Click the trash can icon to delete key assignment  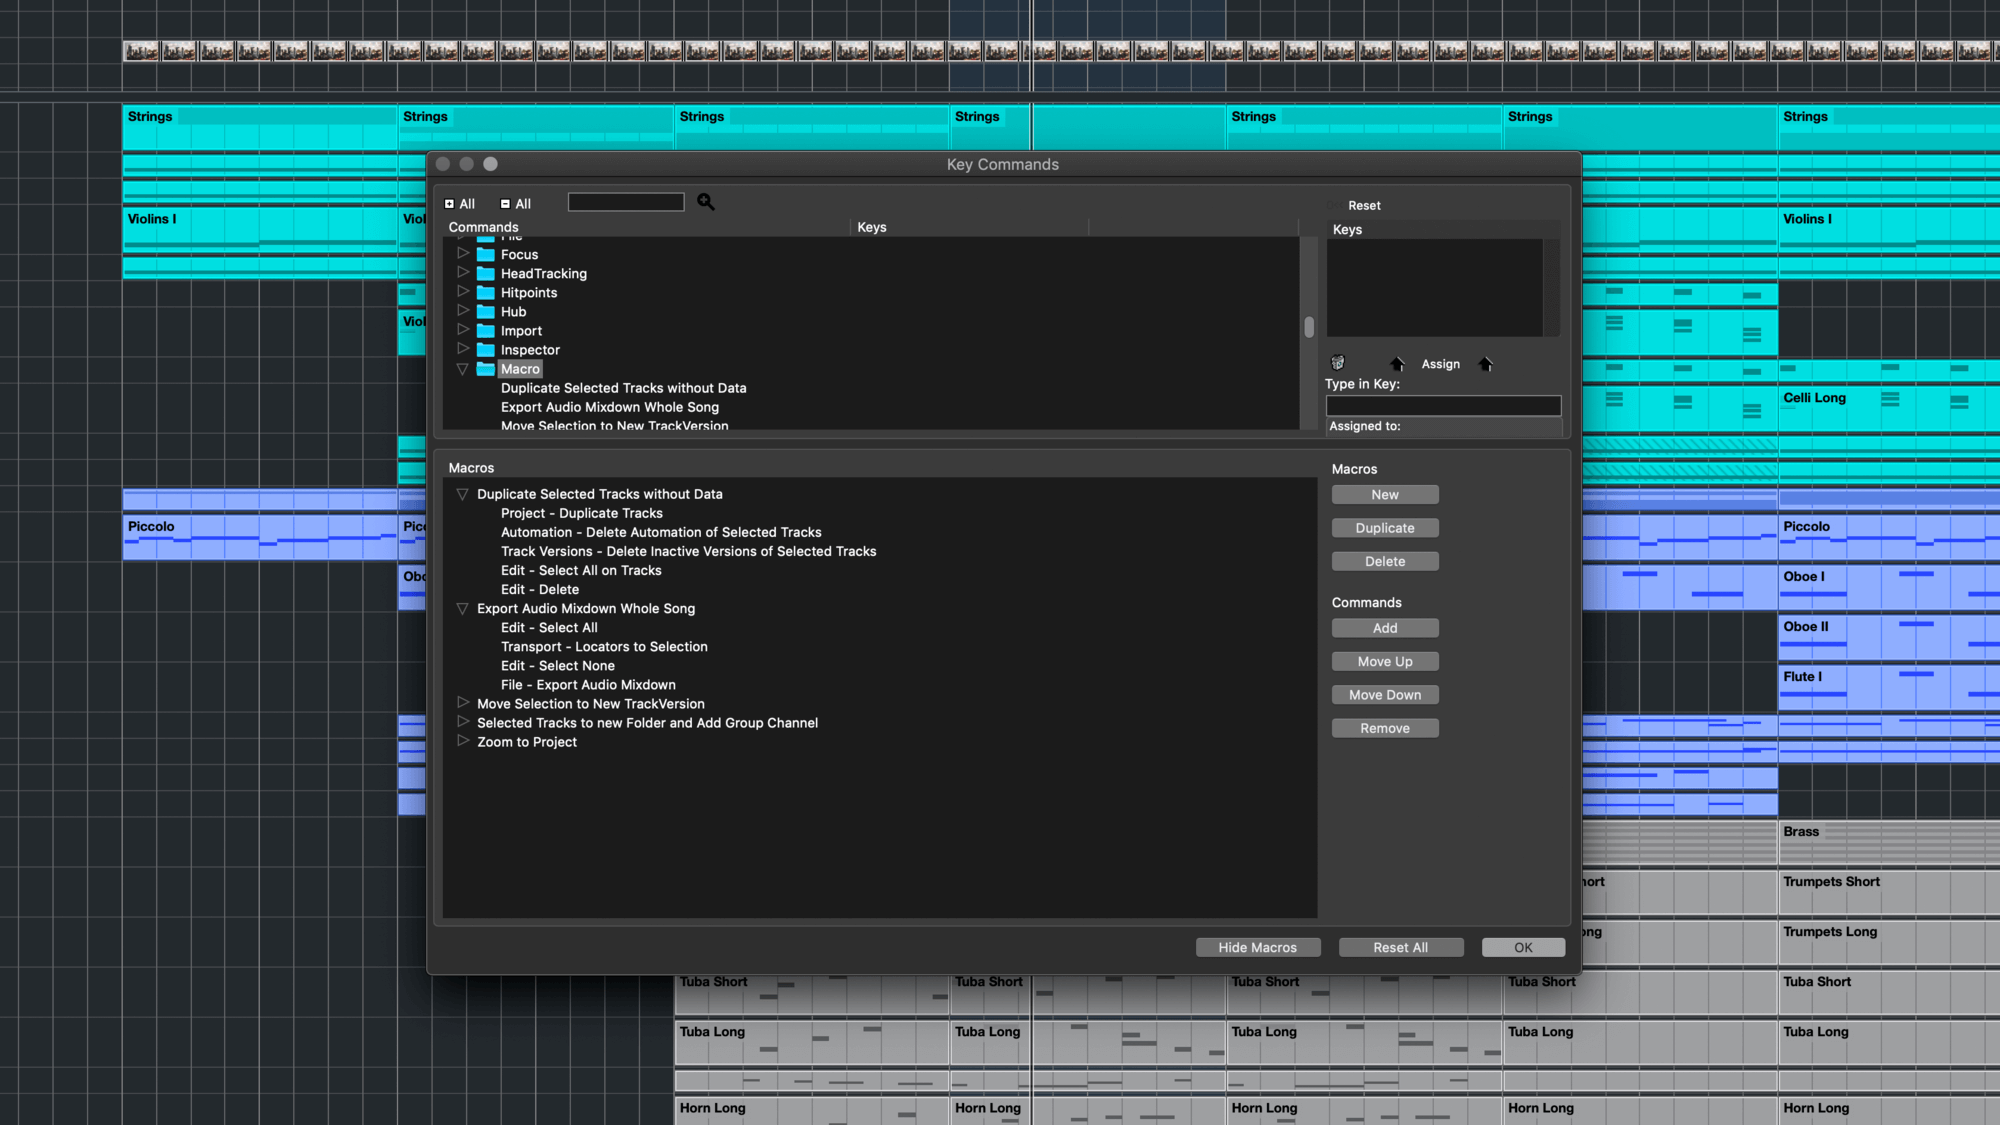pyautogui.click(x=1338, y=363)
